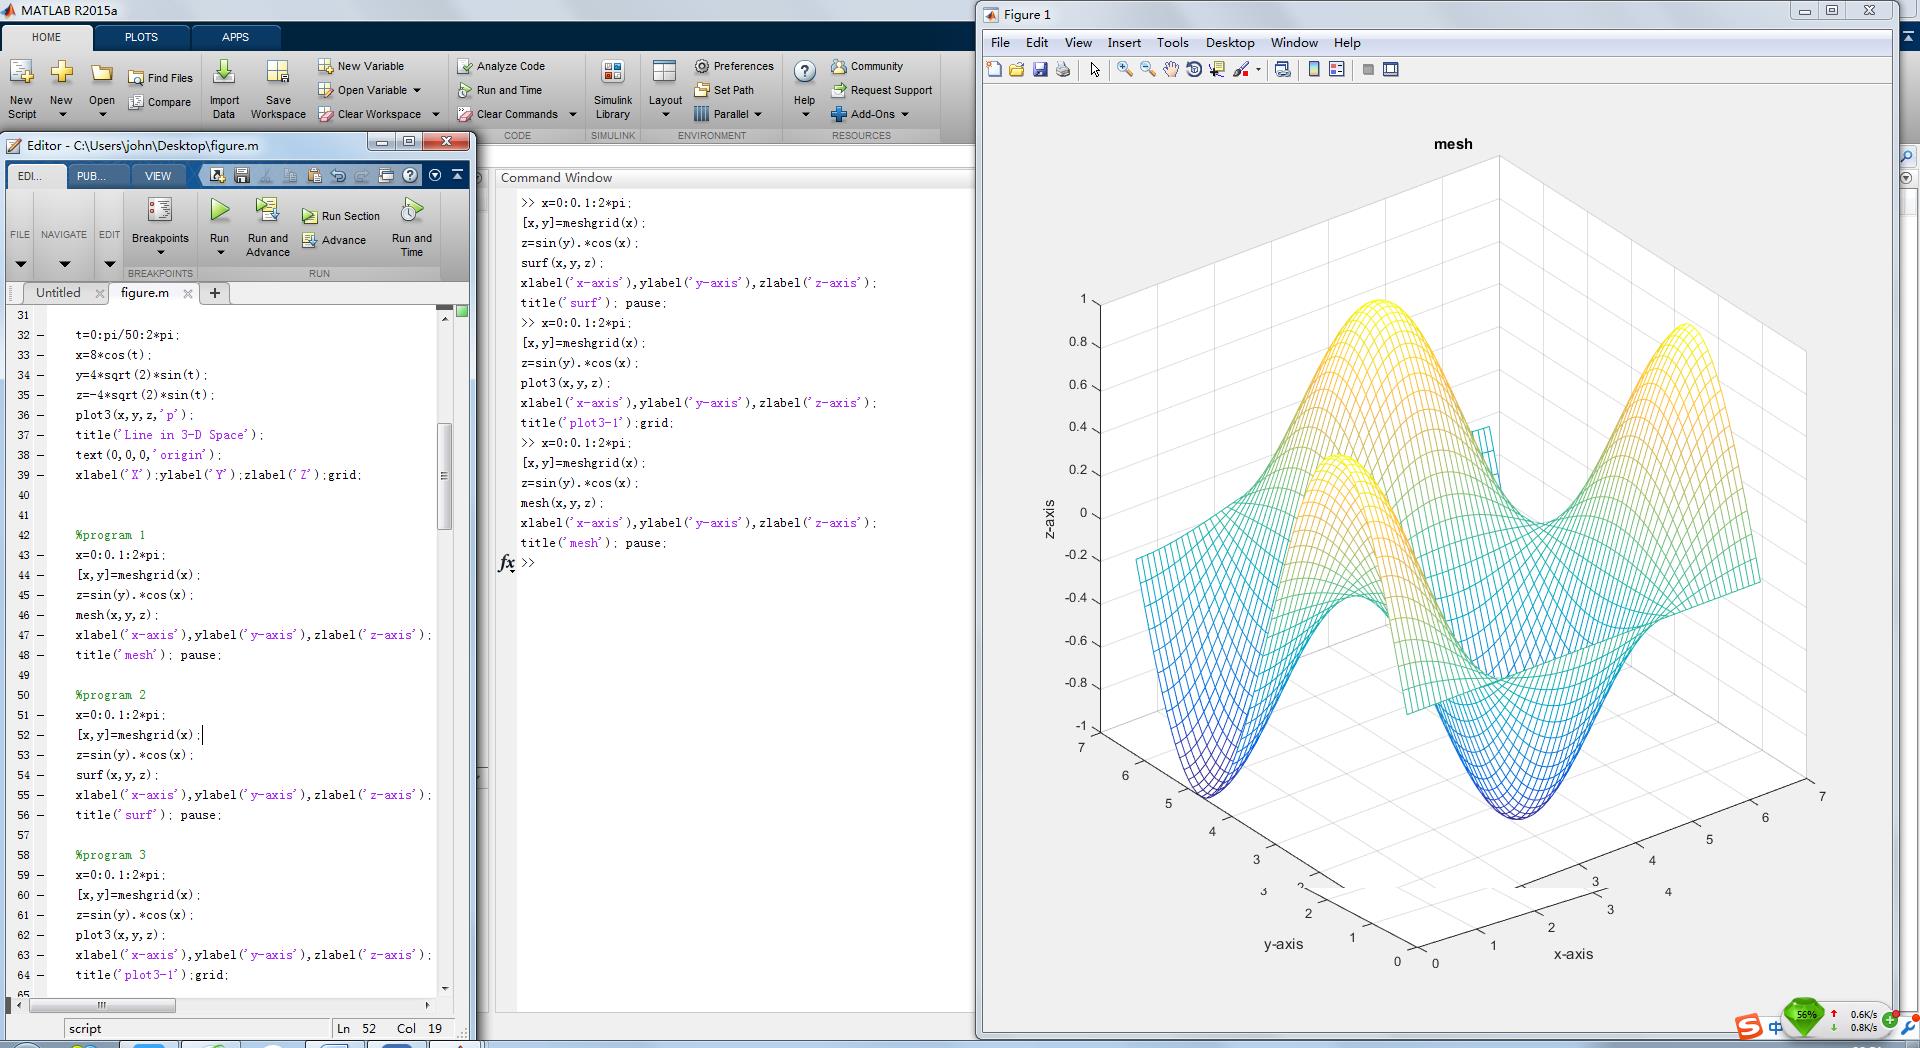Toggle Insert Legend in Figure 1 toolbar
The width and height of the screenshot is (1920, 1048).
1337,69
